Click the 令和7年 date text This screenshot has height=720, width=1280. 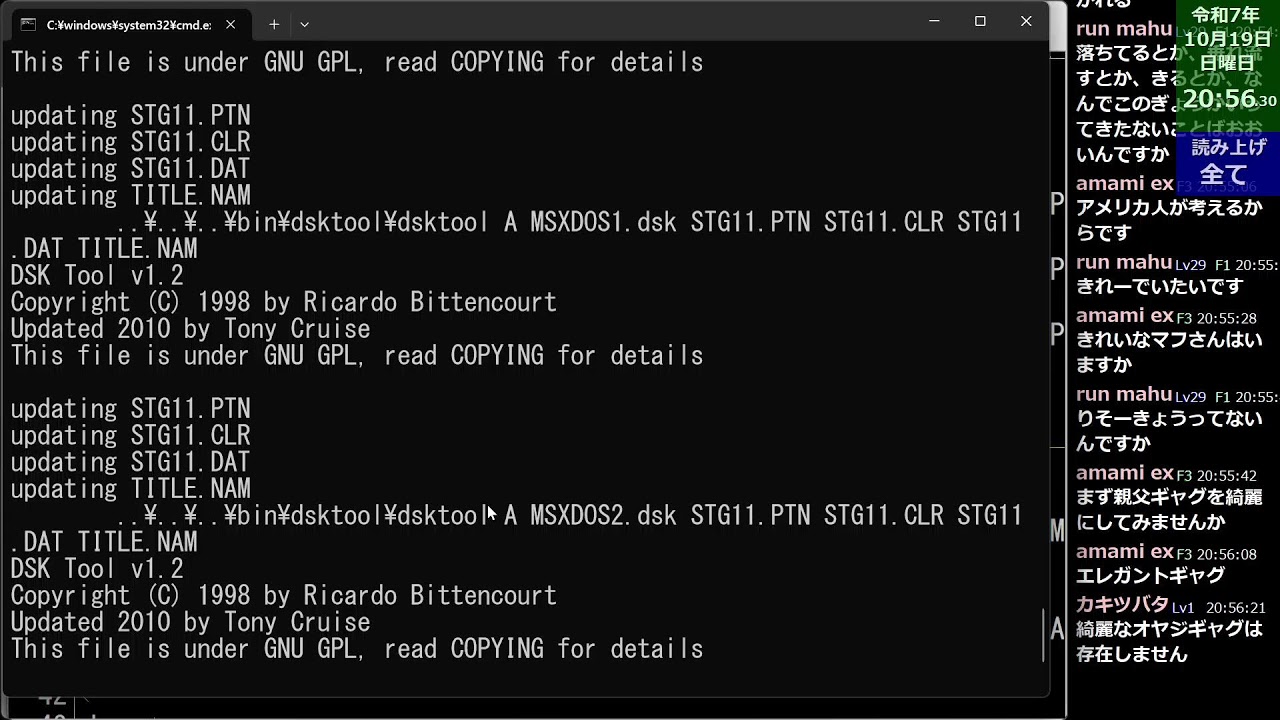[1226, 15]
